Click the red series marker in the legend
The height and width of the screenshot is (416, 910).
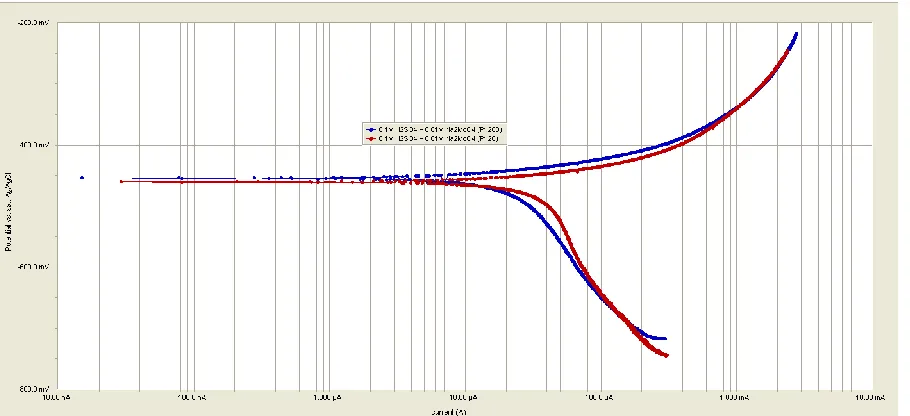[x=370, y=139]
